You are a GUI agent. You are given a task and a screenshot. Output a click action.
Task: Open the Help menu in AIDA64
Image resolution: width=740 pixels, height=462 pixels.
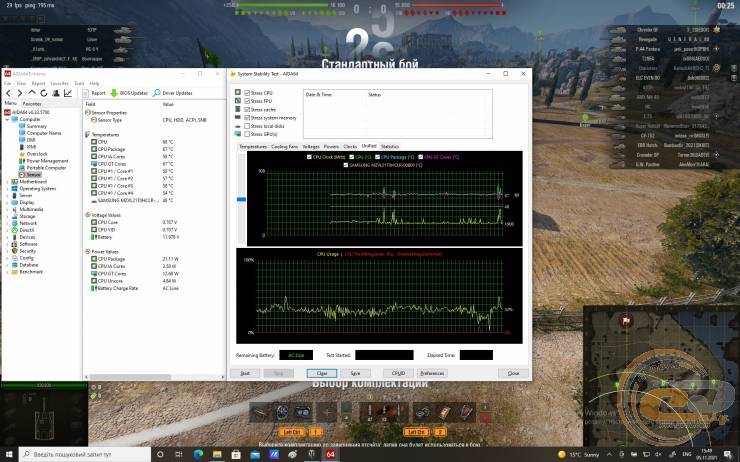(x=94, y=83)
